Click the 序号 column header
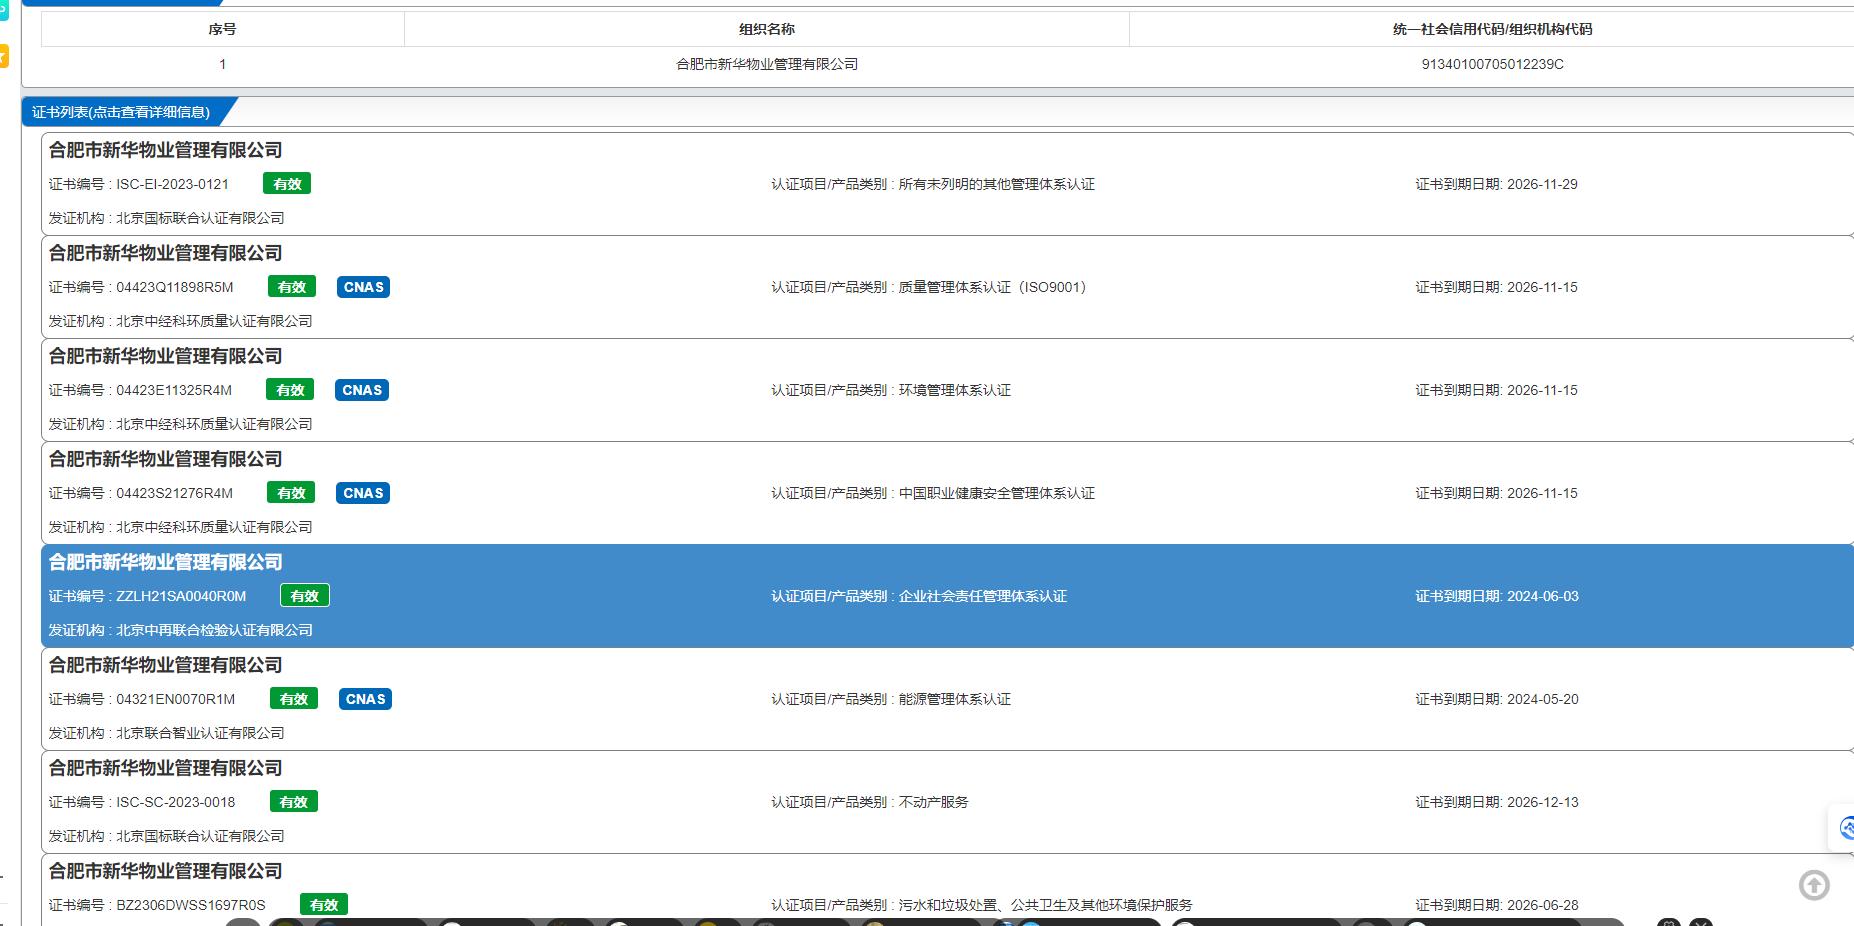The height and width of the screenshot is (926, 1854). pyautogui.click(x=222, y=29)
